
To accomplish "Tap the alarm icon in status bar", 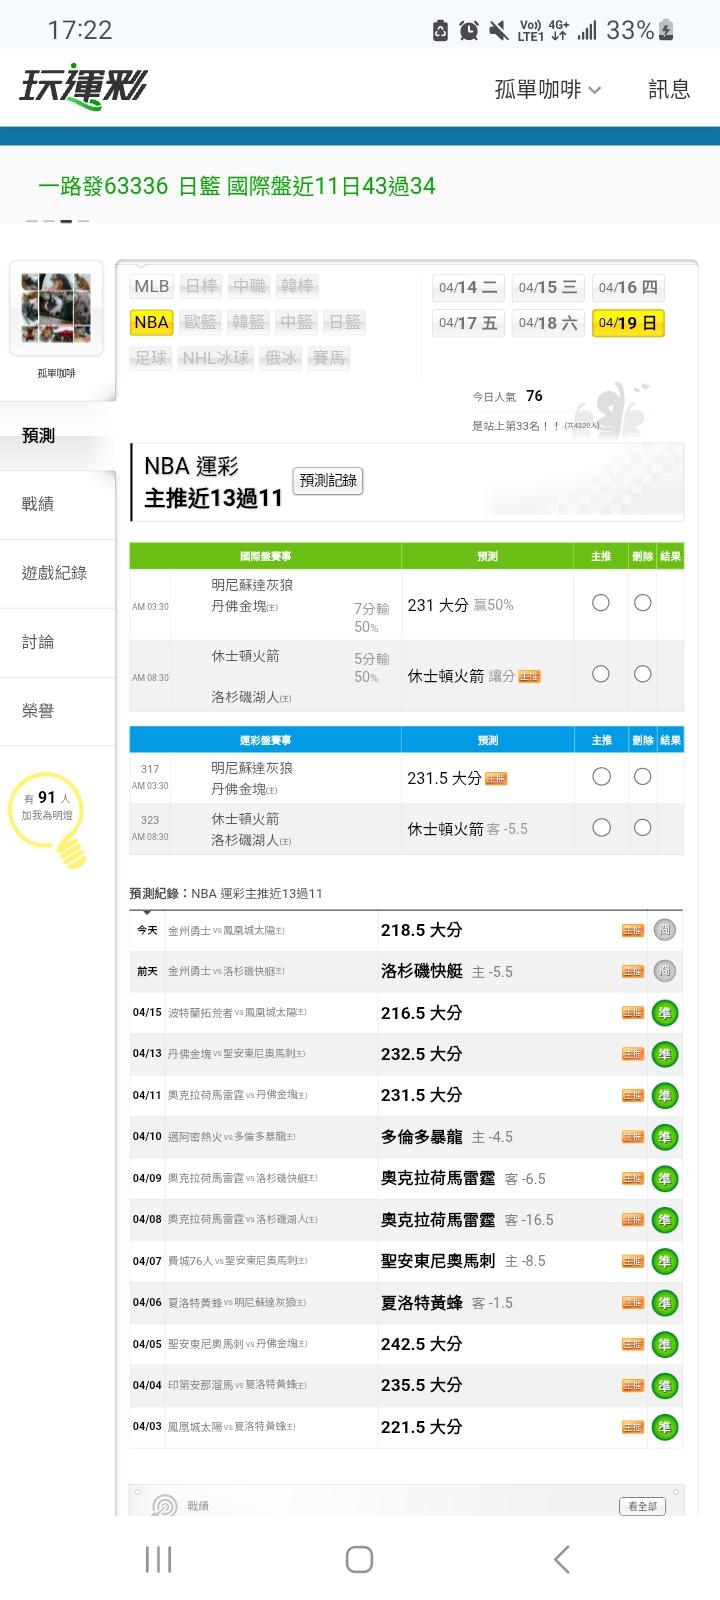I will coord(469,31).
